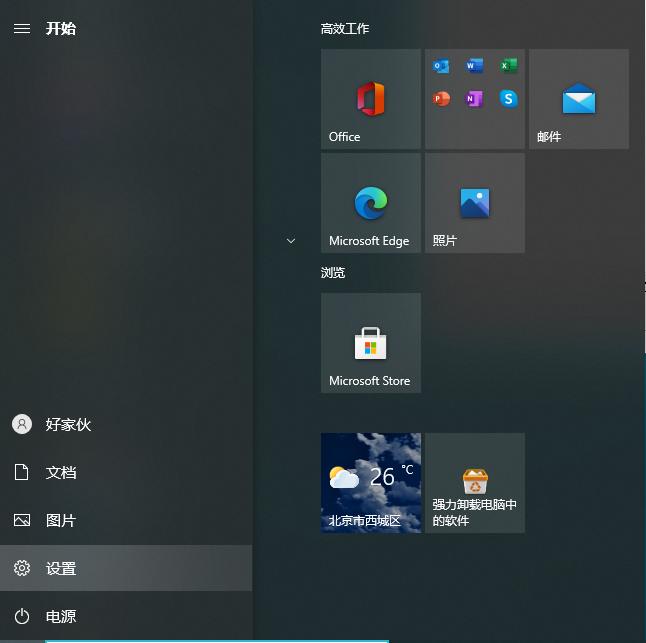The height and width of the screenshot is (643, 646).
Task: Expand the start menu via hamburger icon
Action: pyautogui.click(x=22, y=28)
